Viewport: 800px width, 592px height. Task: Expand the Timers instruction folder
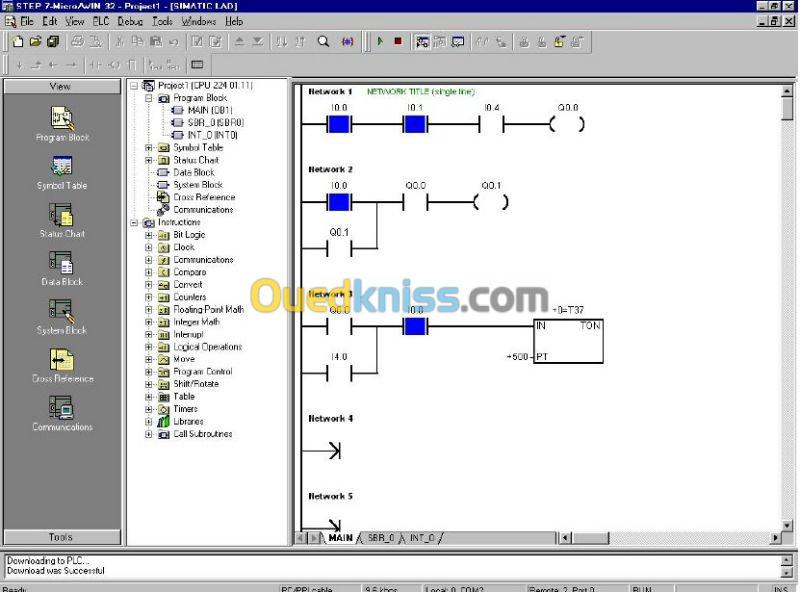[148, 409]
